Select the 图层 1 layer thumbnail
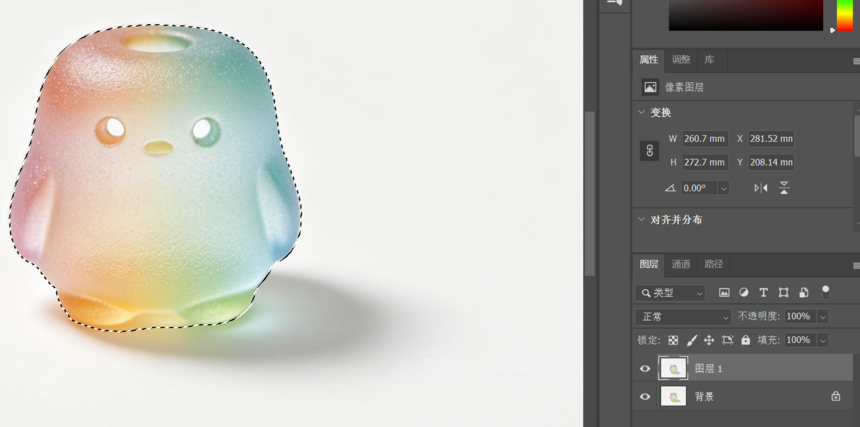 point(673,368)
